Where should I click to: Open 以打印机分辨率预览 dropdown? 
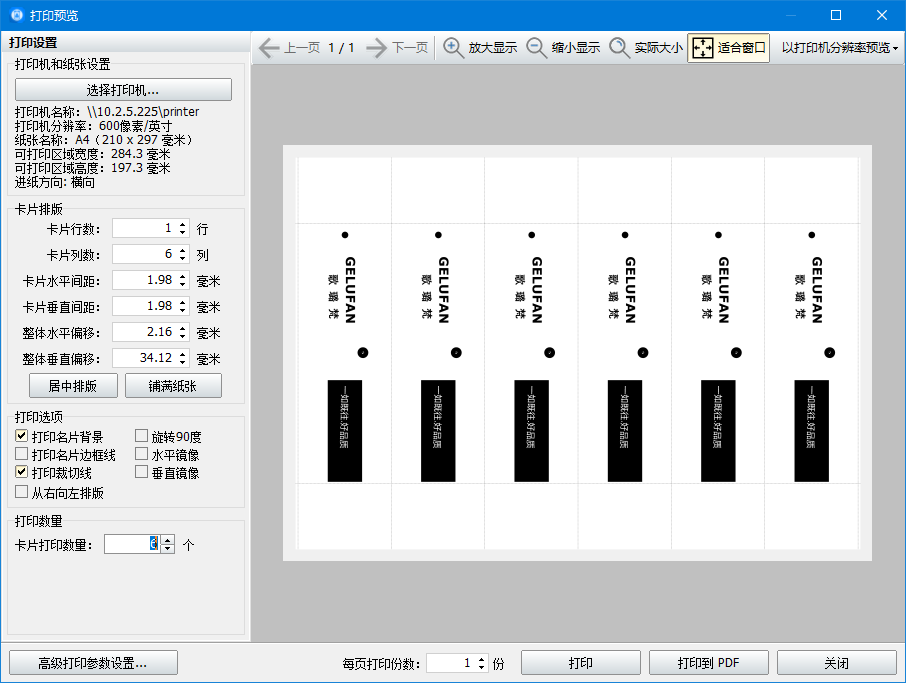coord(839,47)
